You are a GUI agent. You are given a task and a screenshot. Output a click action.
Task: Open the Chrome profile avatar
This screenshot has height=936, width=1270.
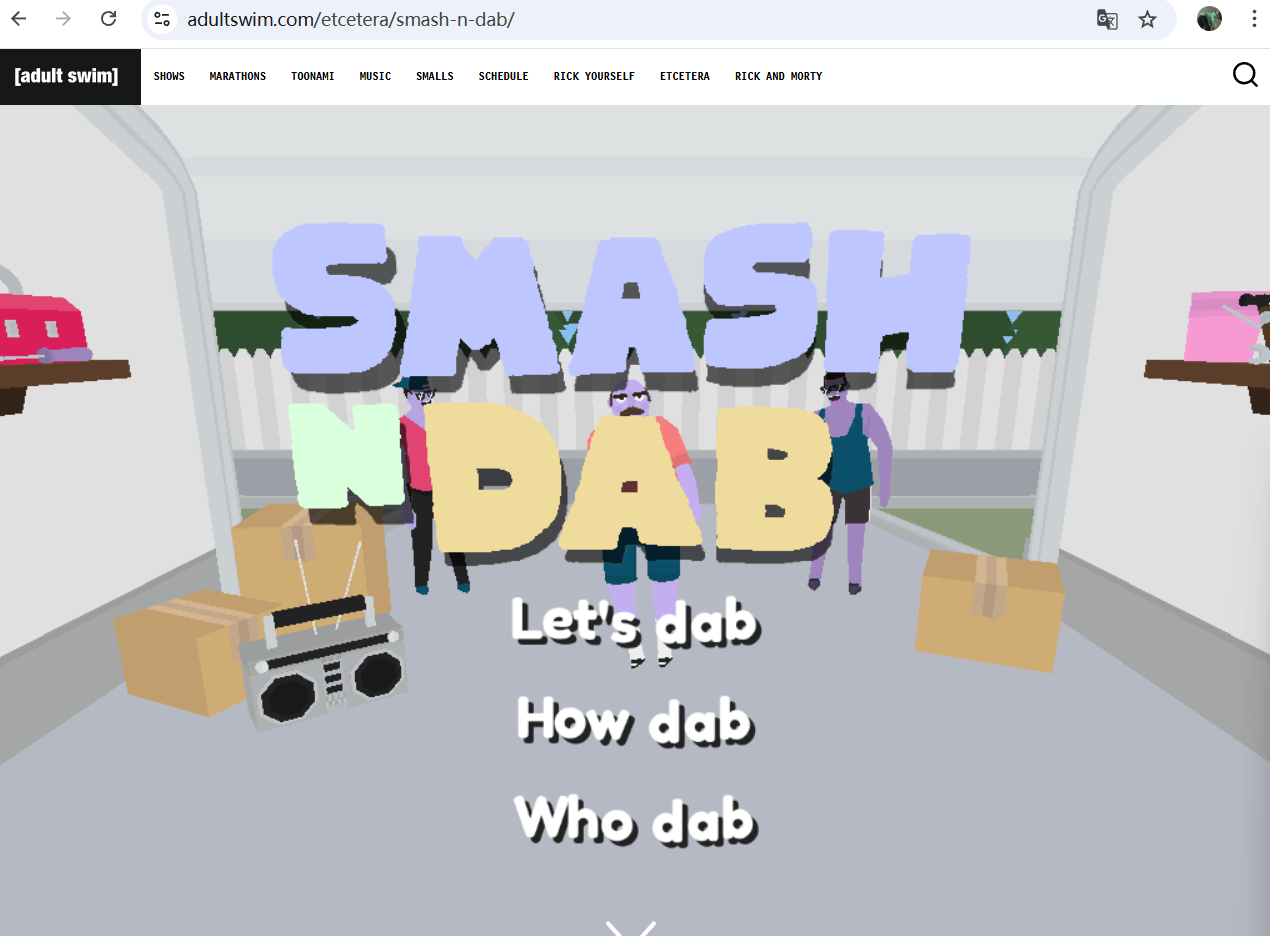point(1209,19)
